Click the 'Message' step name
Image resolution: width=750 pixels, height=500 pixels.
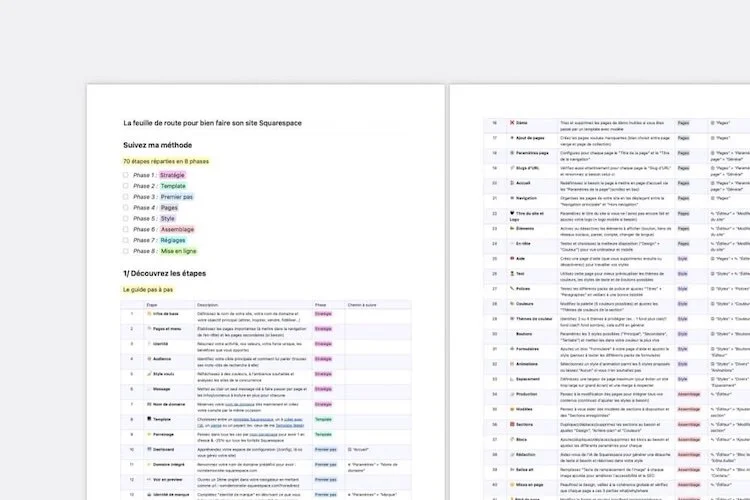pyautogui.click(x=162, y=389)
